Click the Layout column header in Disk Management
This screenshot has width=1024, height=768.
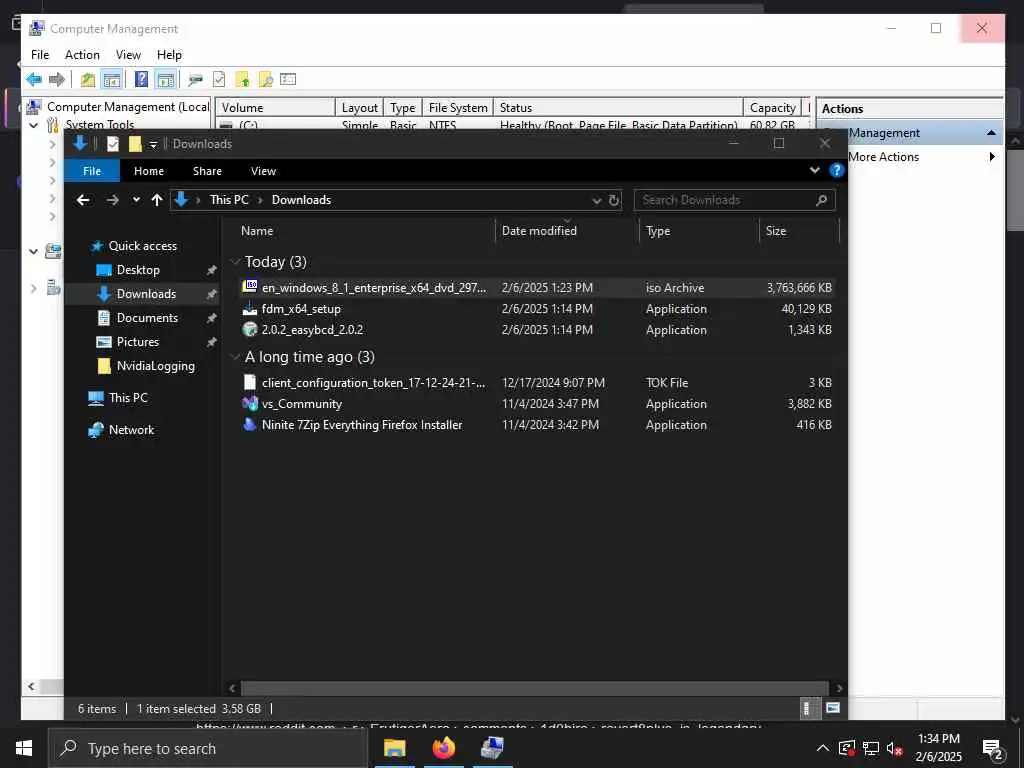(359, 108)
